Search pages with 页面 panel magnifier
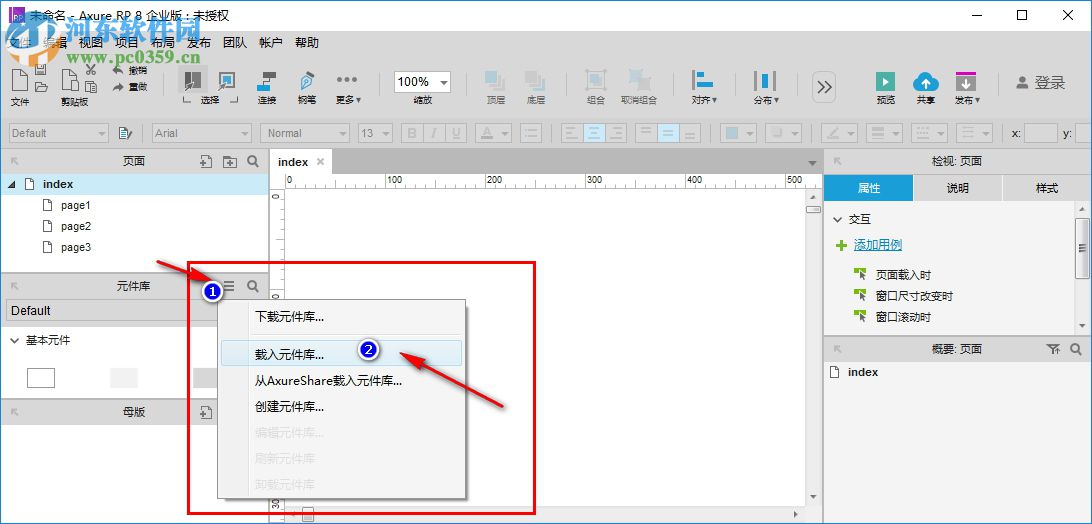This screenshot has width=1092, height=524. pos(253,162)
